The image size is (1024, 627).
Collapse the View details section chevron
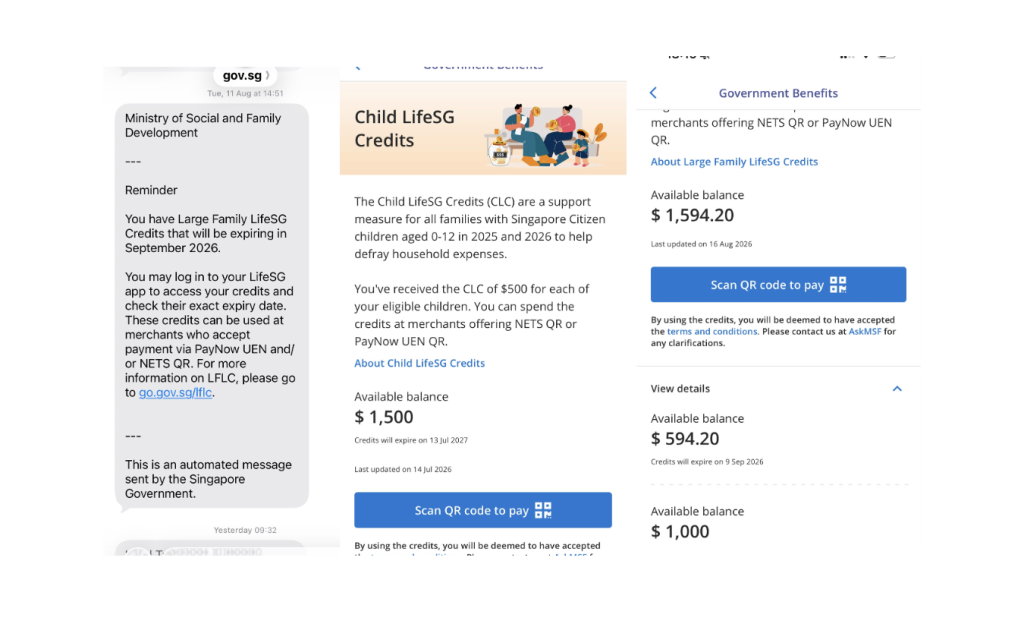(897, 389)
